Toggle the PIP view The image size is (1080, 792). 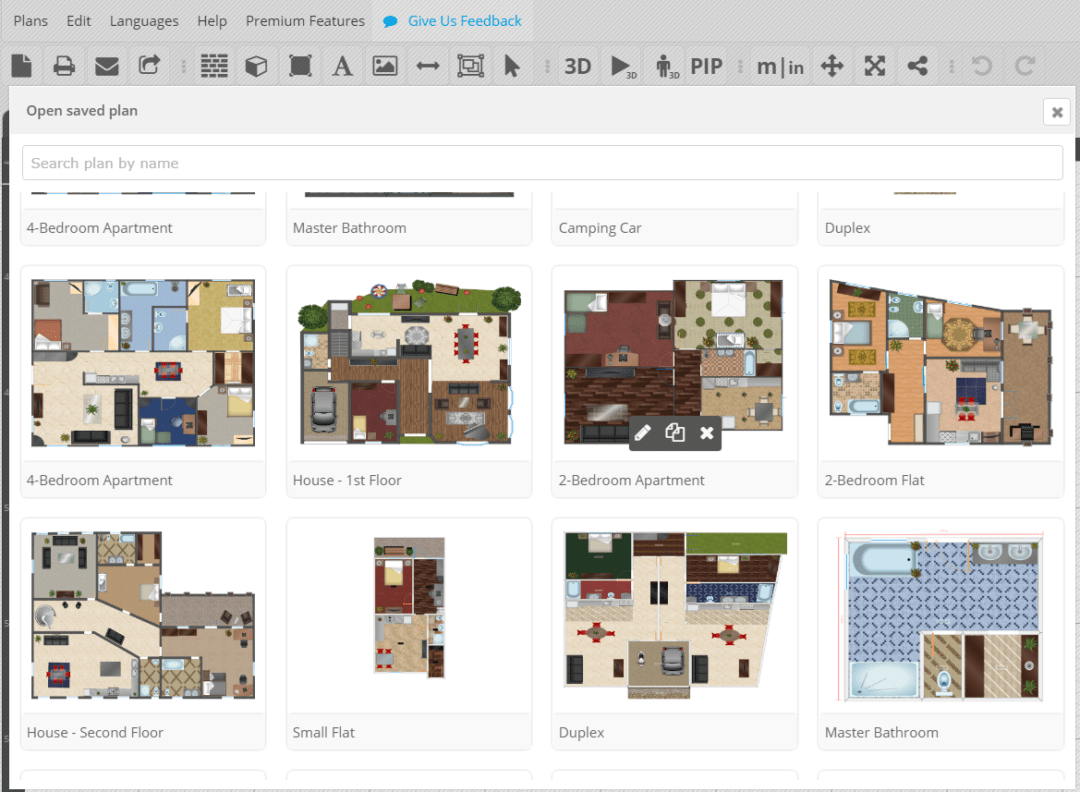coord(707,66)
